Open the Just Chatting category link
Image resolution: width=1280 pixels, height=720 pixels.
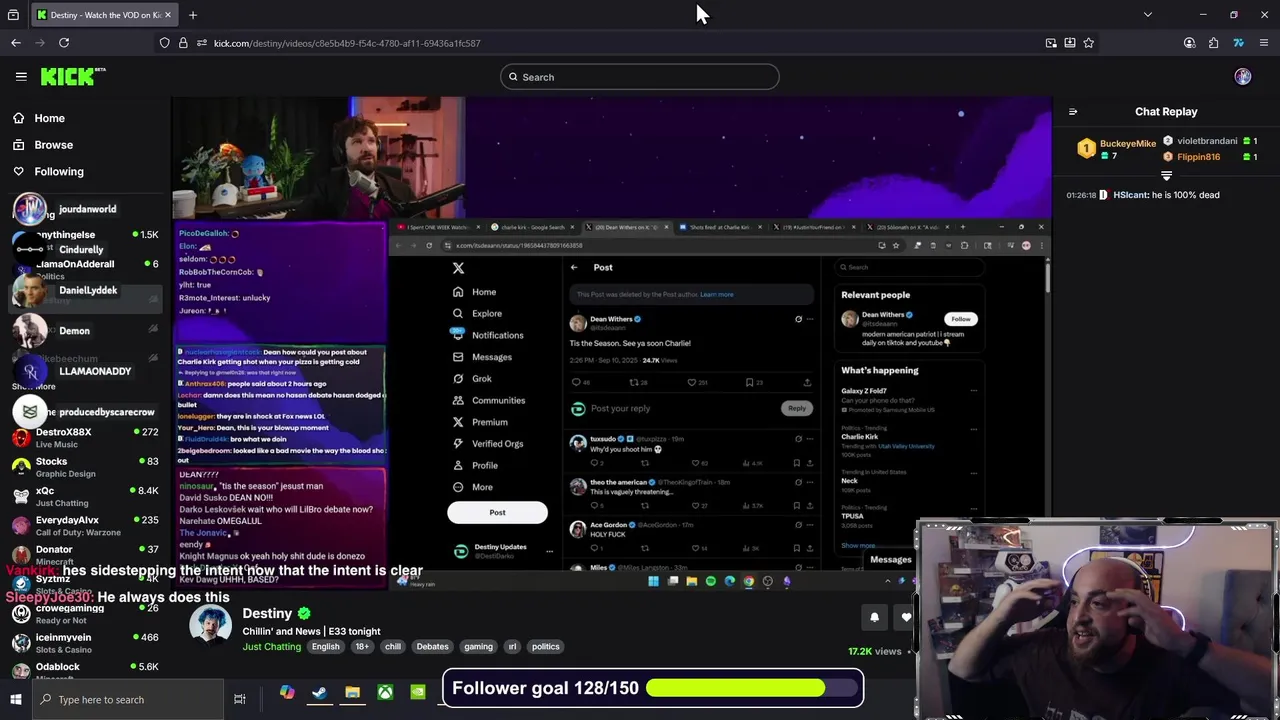coord(271,647)
